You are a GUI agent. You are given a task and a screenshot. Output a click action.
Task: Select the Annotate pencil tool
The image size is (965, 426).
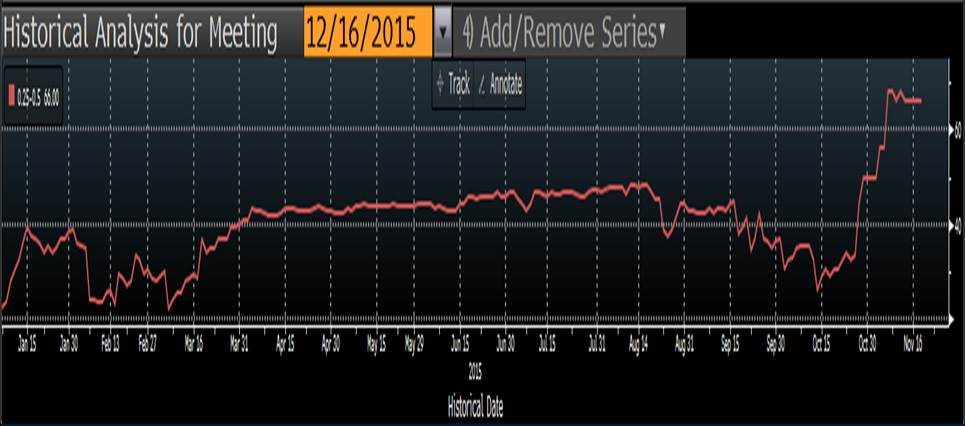tap(499, 85)
